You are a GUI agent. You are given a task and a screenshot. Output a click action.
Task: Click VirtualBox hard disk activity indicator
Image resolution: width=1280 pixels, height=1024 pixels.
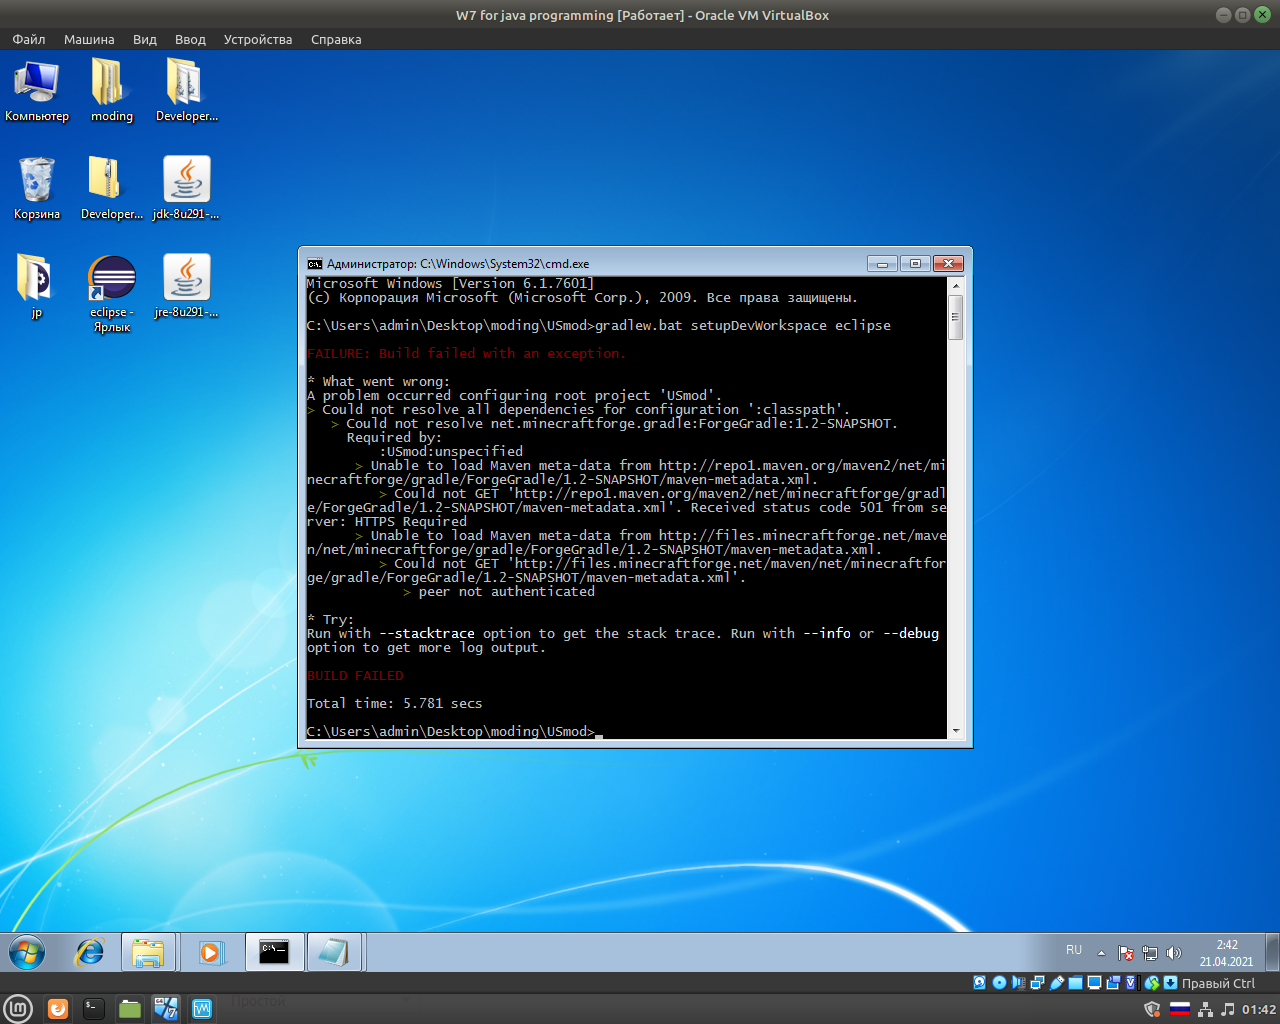coord(979,983)
